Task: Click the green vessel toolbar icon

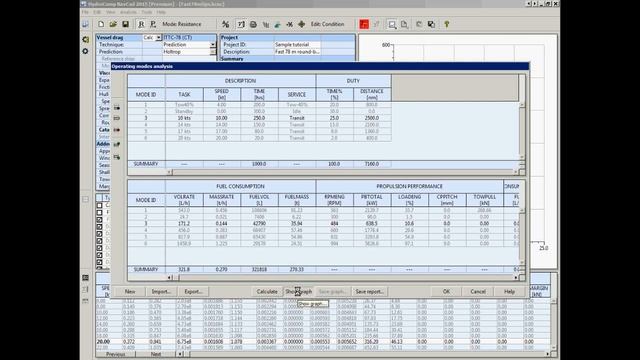Action: point(278,24)
